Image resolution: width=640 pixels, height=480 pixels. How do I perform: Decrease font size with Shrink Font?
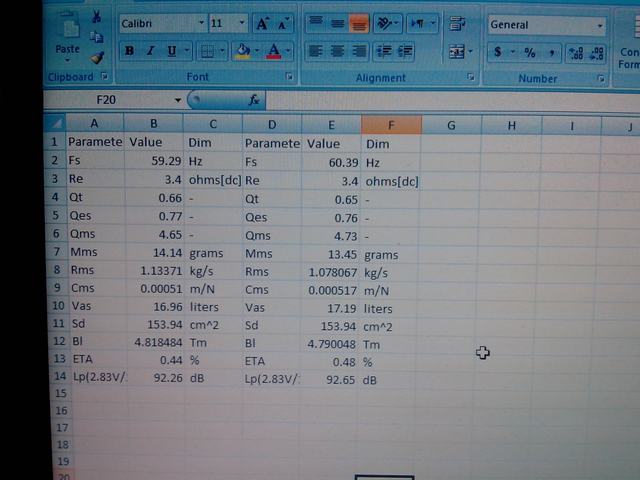pos(283,24)
